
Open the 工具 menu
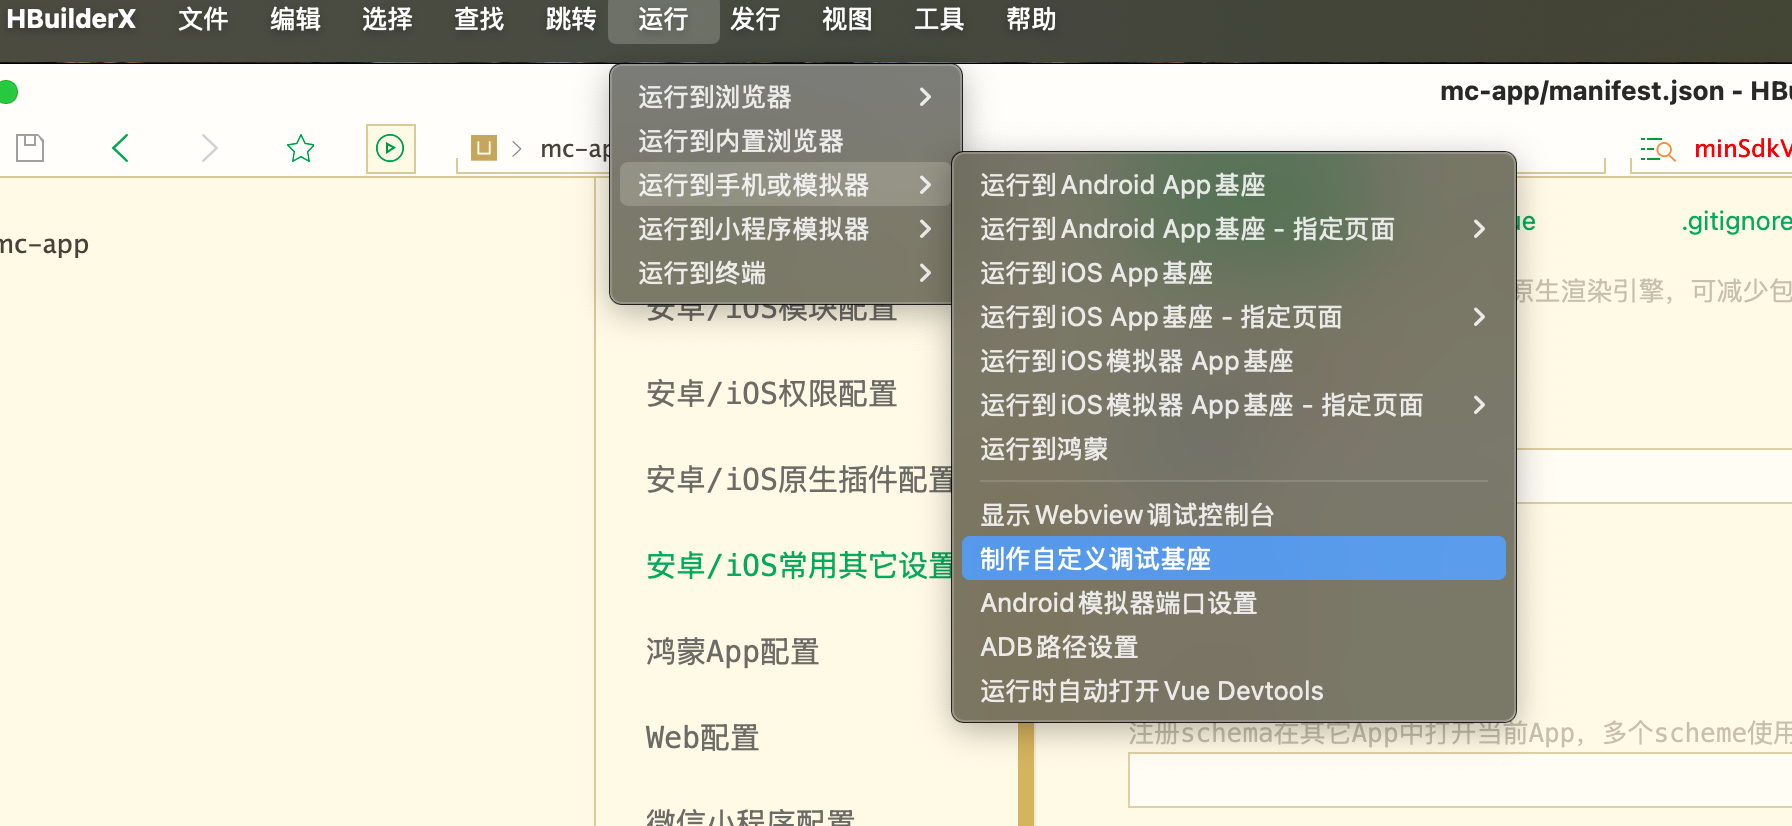[939, 19]
